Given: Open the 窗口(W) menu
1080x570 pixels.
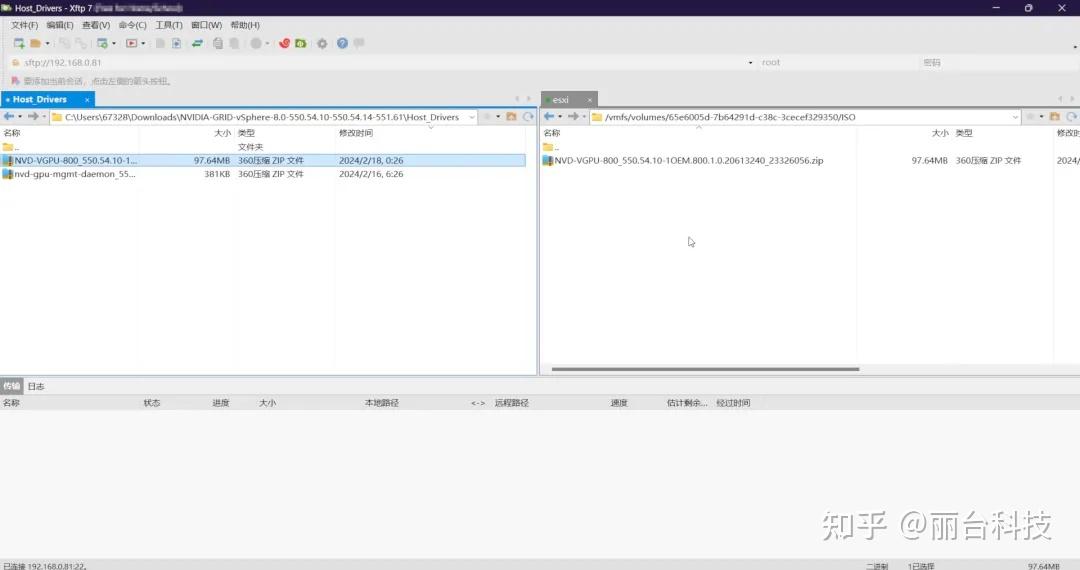Looking at the screenshot, I should click(207, 25).
